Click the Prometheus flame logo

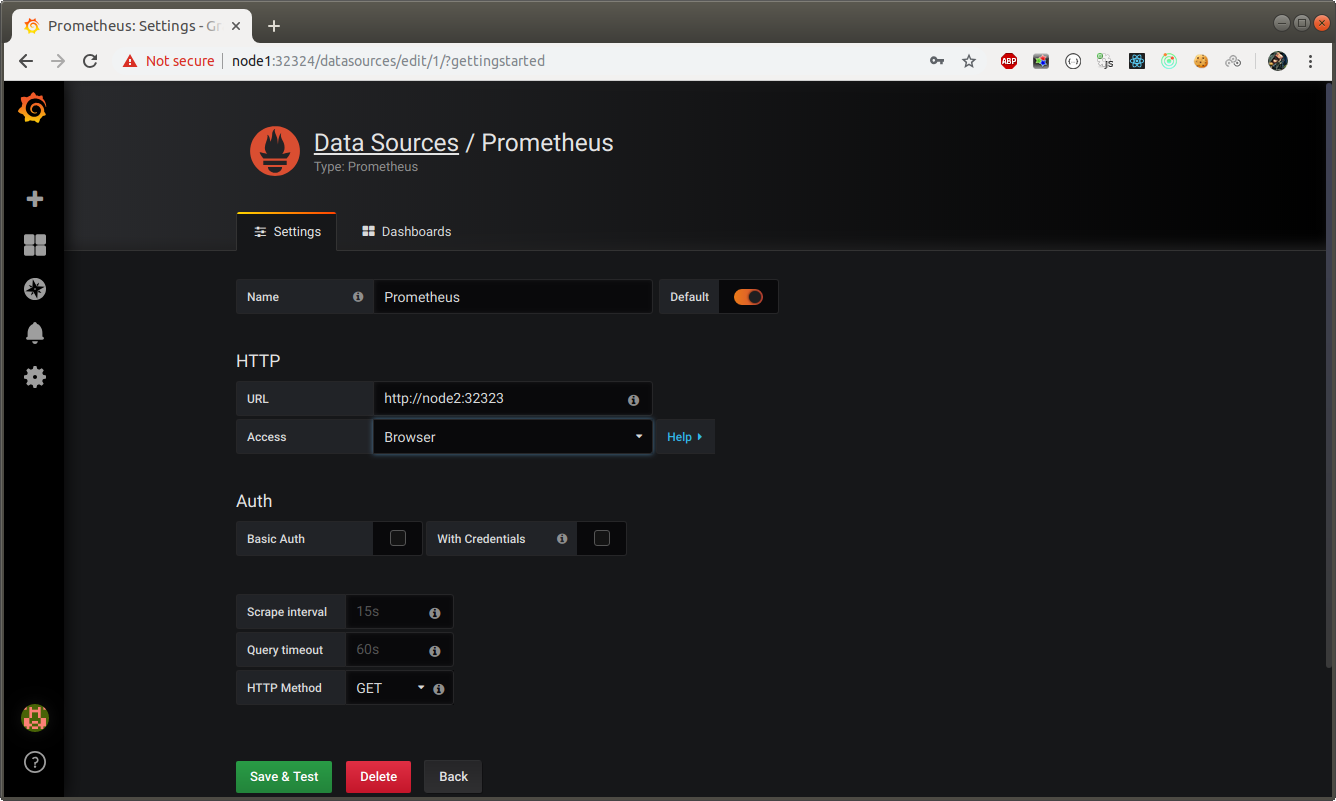[x=275, y=151]
